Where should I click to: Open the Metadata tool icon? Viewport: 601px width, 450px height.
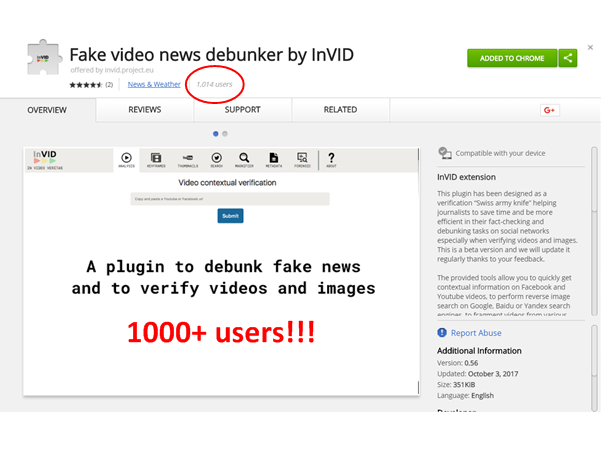pos(274,160)
